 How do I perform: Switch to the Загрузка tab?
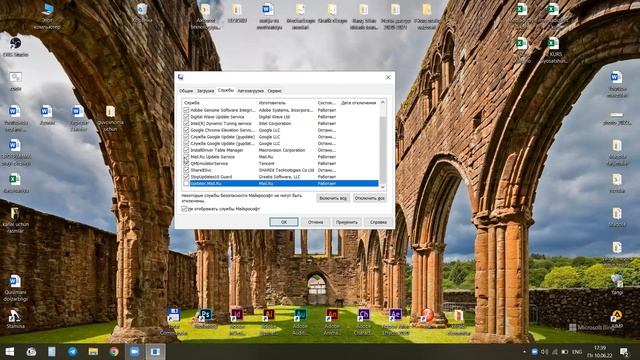pos(205,91)
